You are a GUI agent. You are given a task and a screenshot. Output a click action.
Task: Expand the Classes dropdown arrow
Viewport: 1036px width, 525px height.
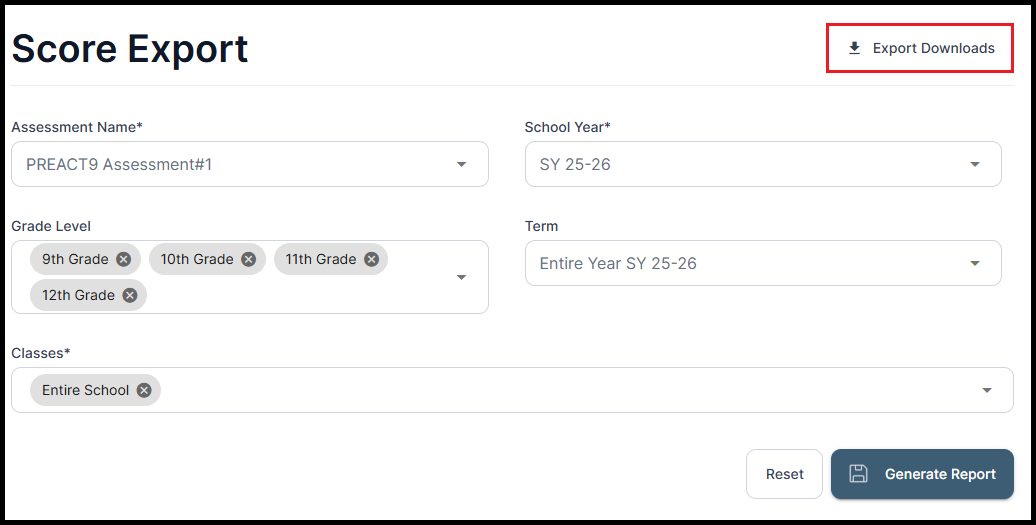[x=987, y=390]
